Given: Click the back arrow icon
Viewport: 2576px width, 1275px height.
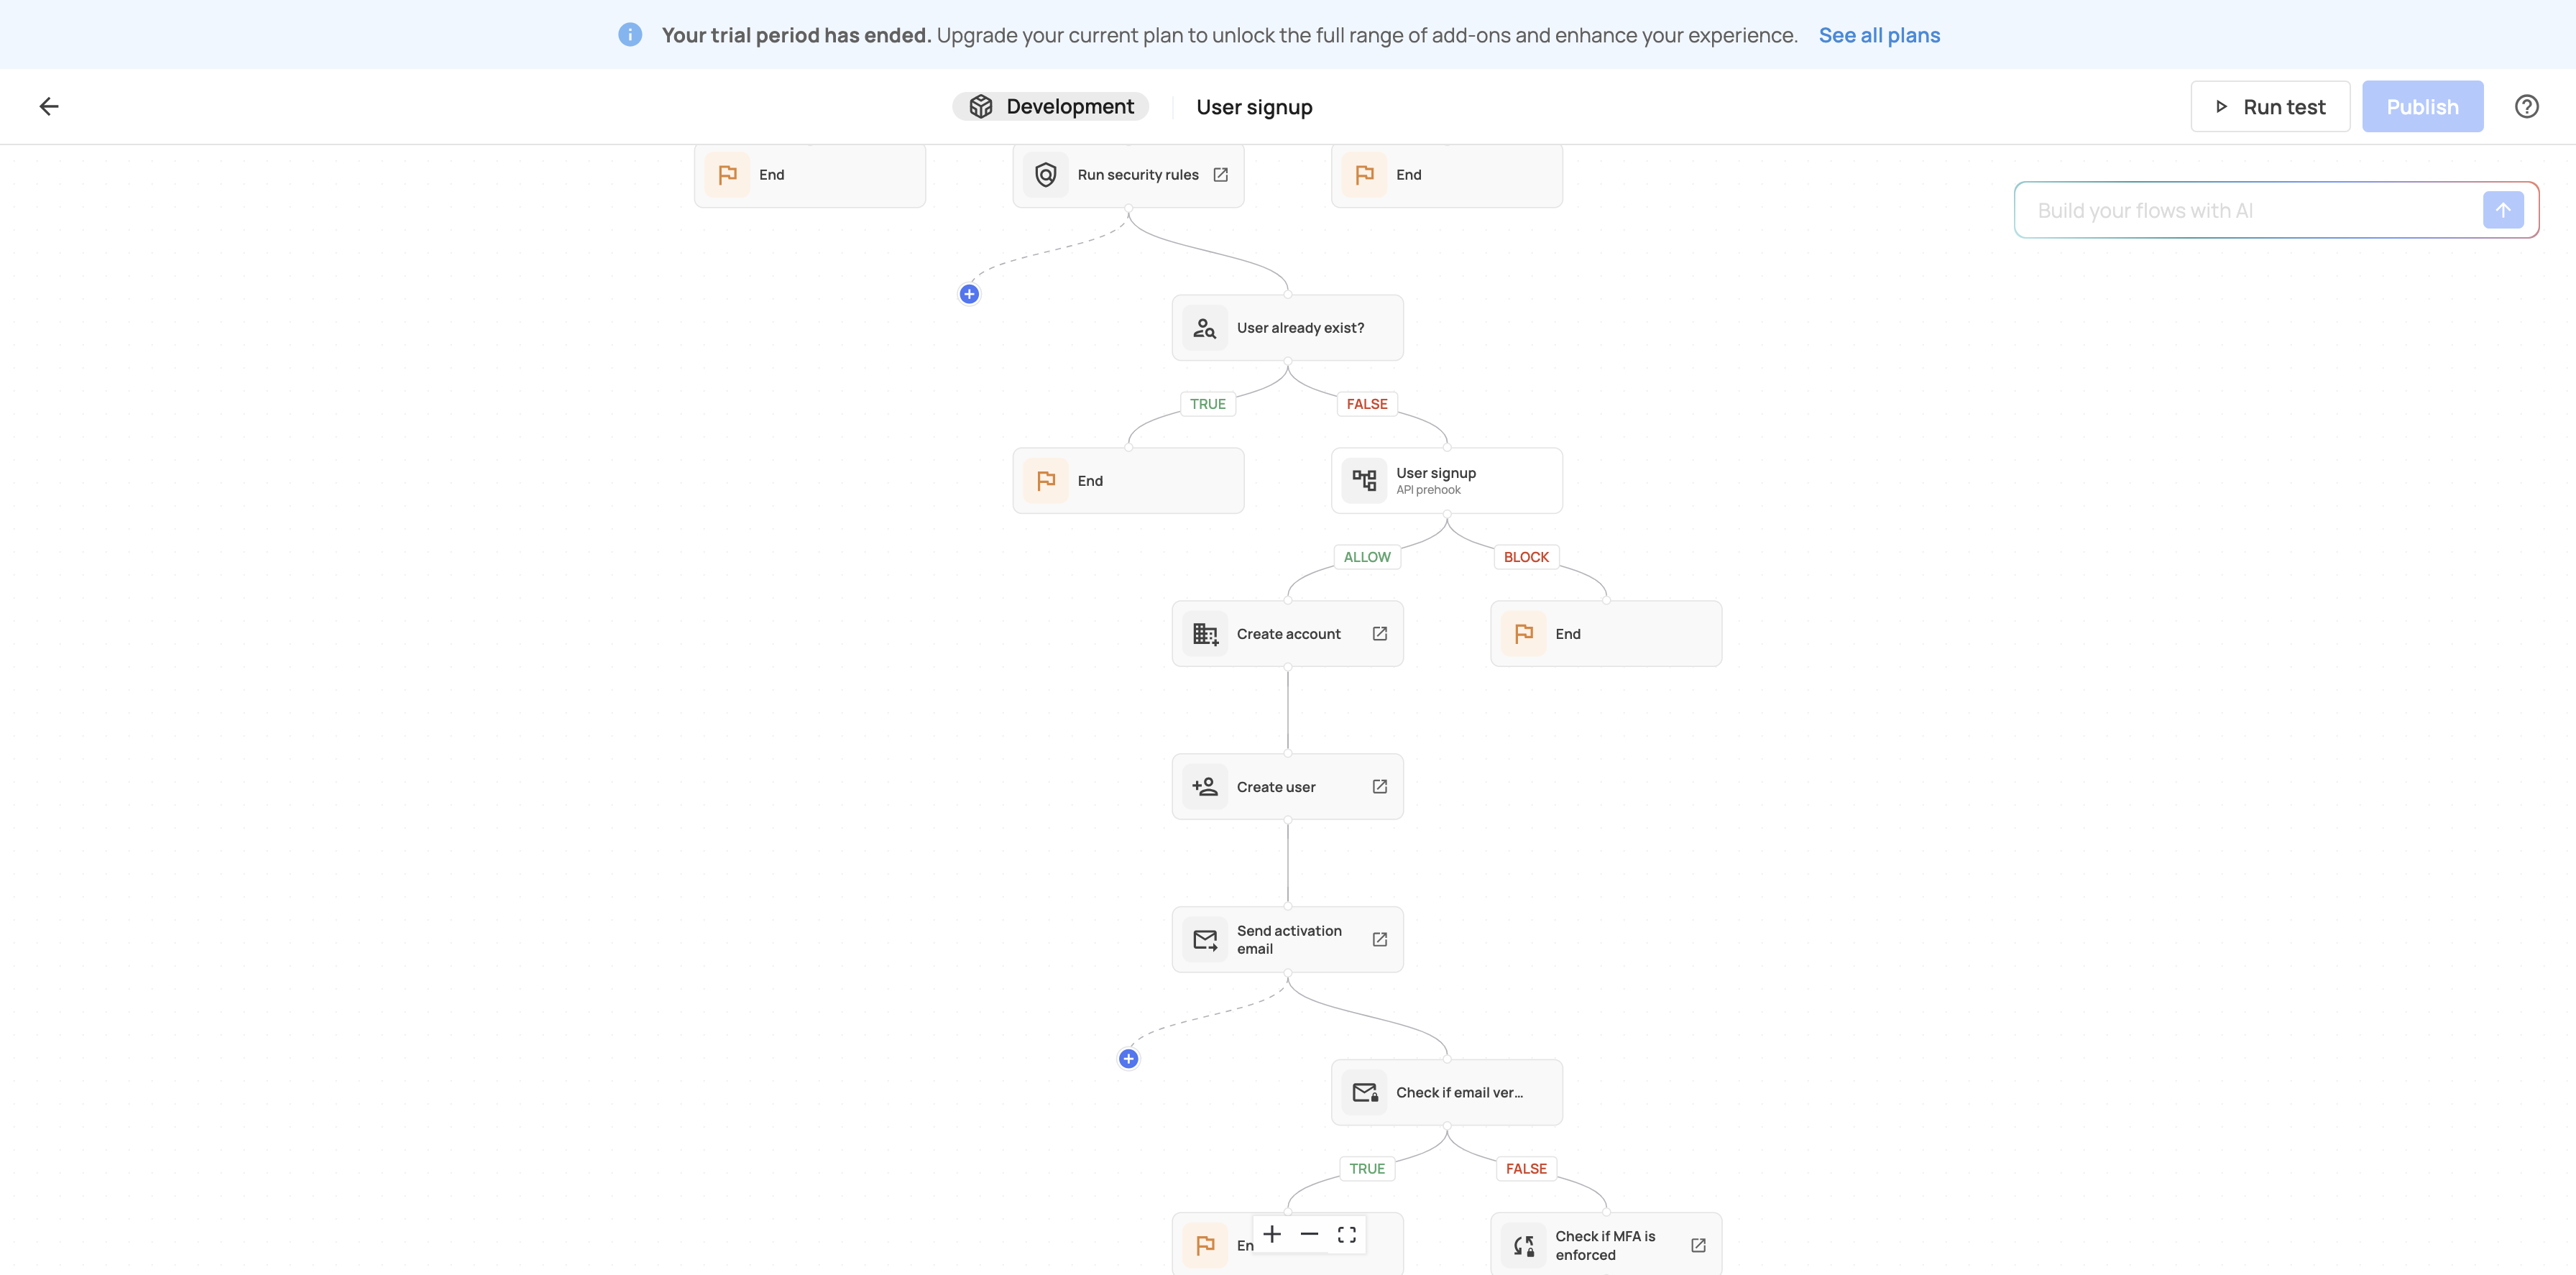Looking at the screenshot, I should point(49,106).
